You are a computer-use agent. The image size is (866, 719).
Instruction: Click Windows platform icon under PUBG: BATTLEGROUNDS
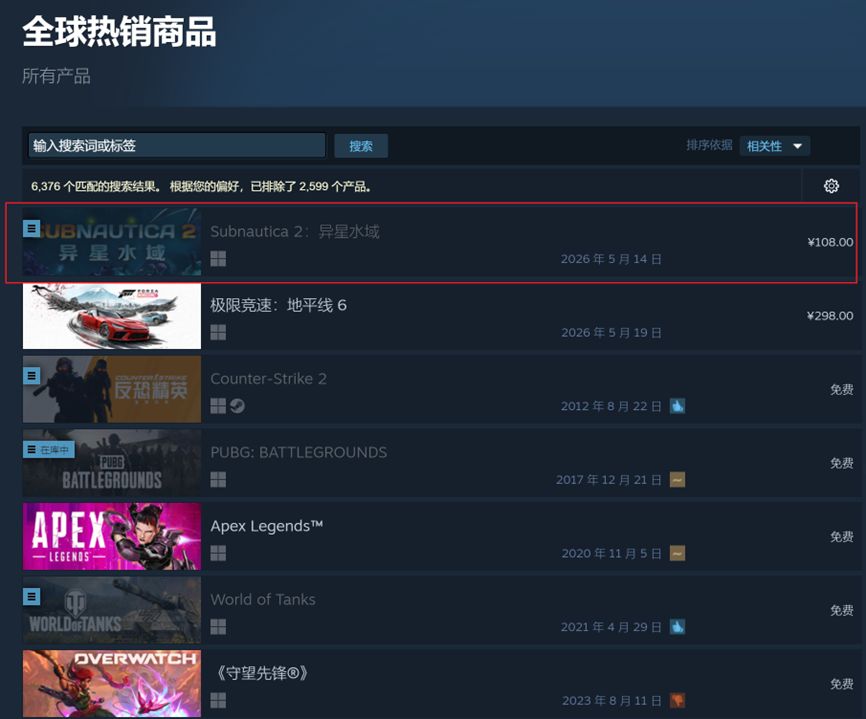[218, 479]
